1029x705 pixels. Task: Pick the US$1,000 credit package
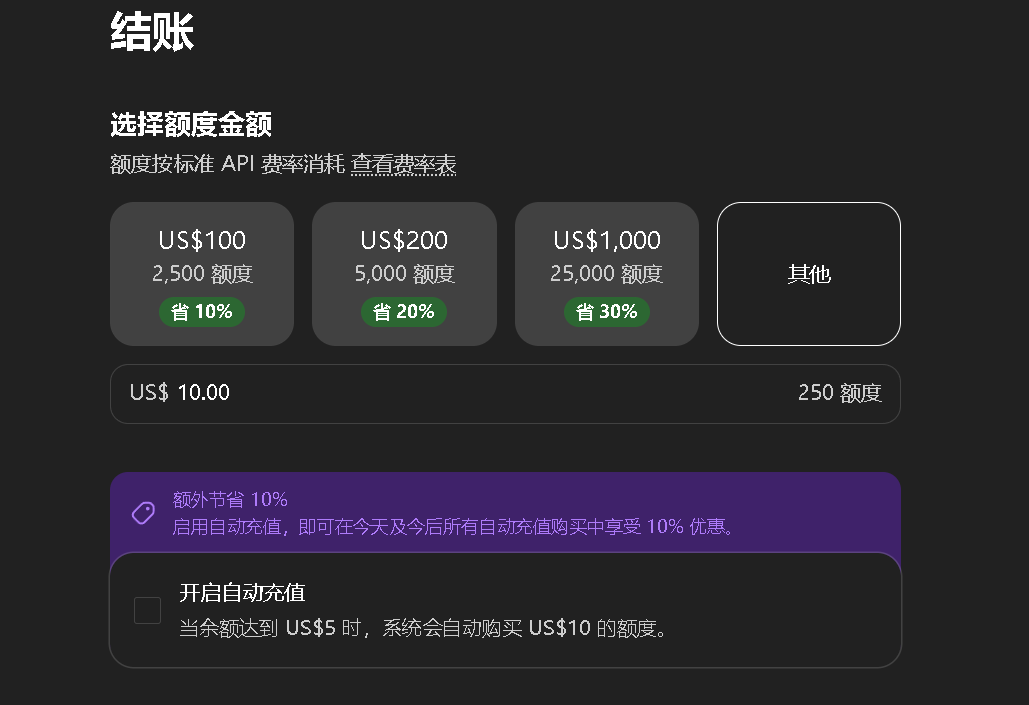coord(607,274)
